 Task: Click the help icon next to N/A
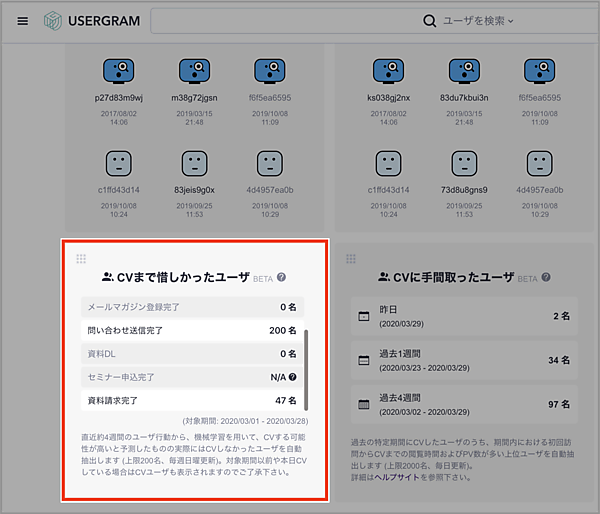pyautogui.click(x=293, y=377)
